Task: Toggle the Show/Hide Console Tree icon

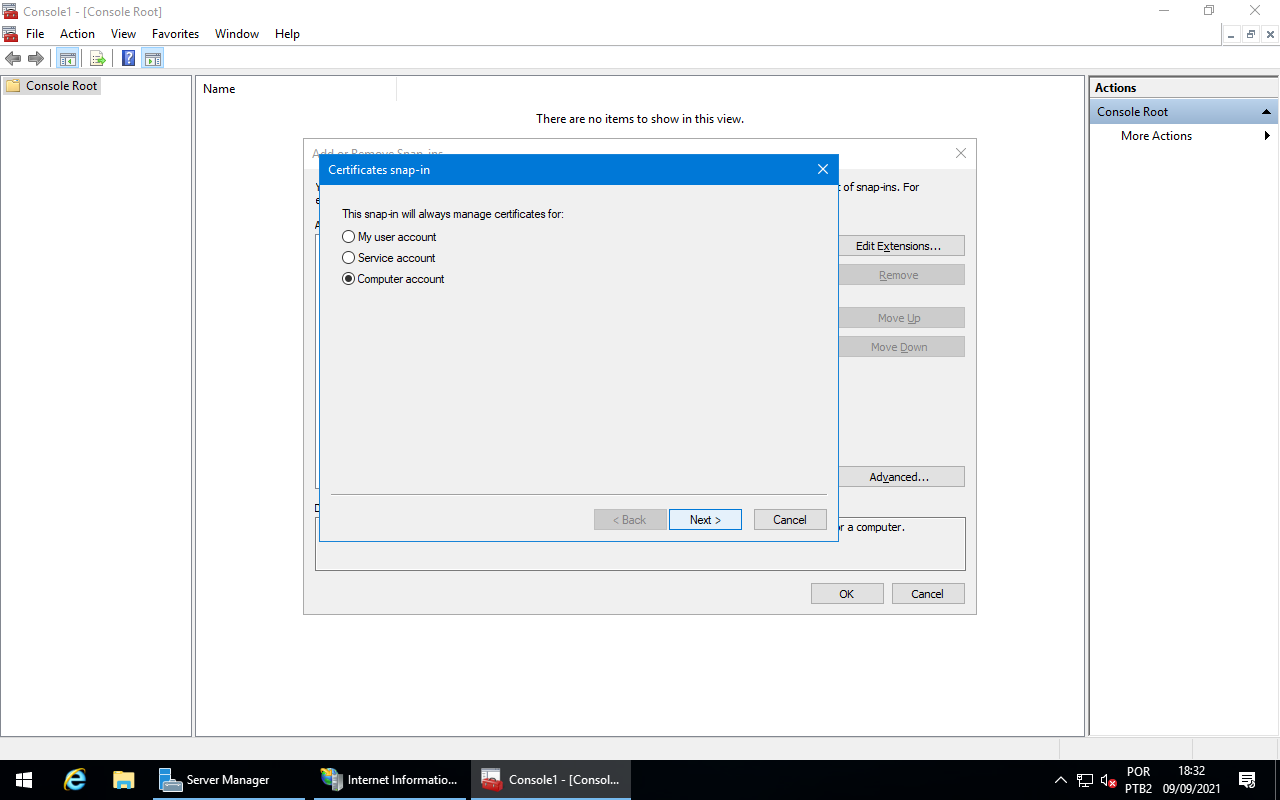Action: coord(67,57)
